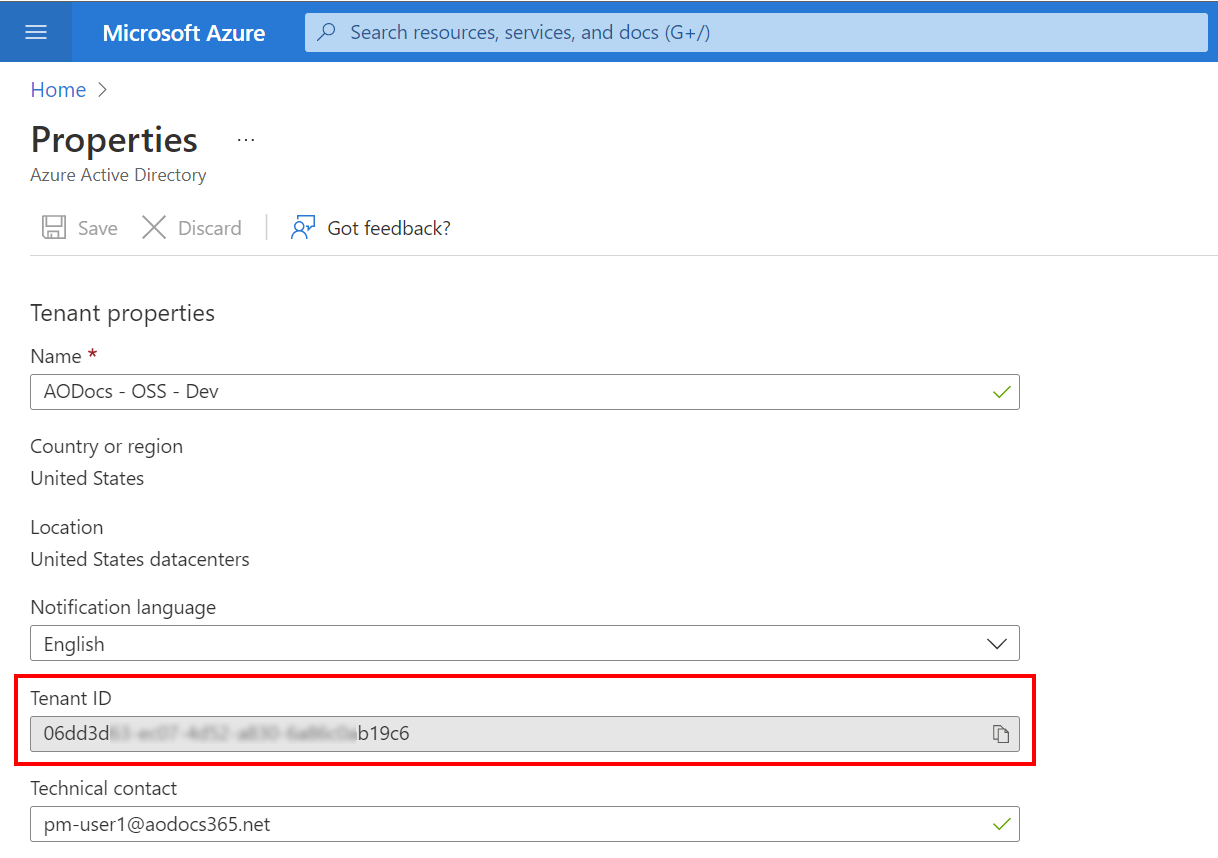Copy the Tenant ID to clipboard
This screenshot has height=858, width=1218.
[x=1000, y=734]
